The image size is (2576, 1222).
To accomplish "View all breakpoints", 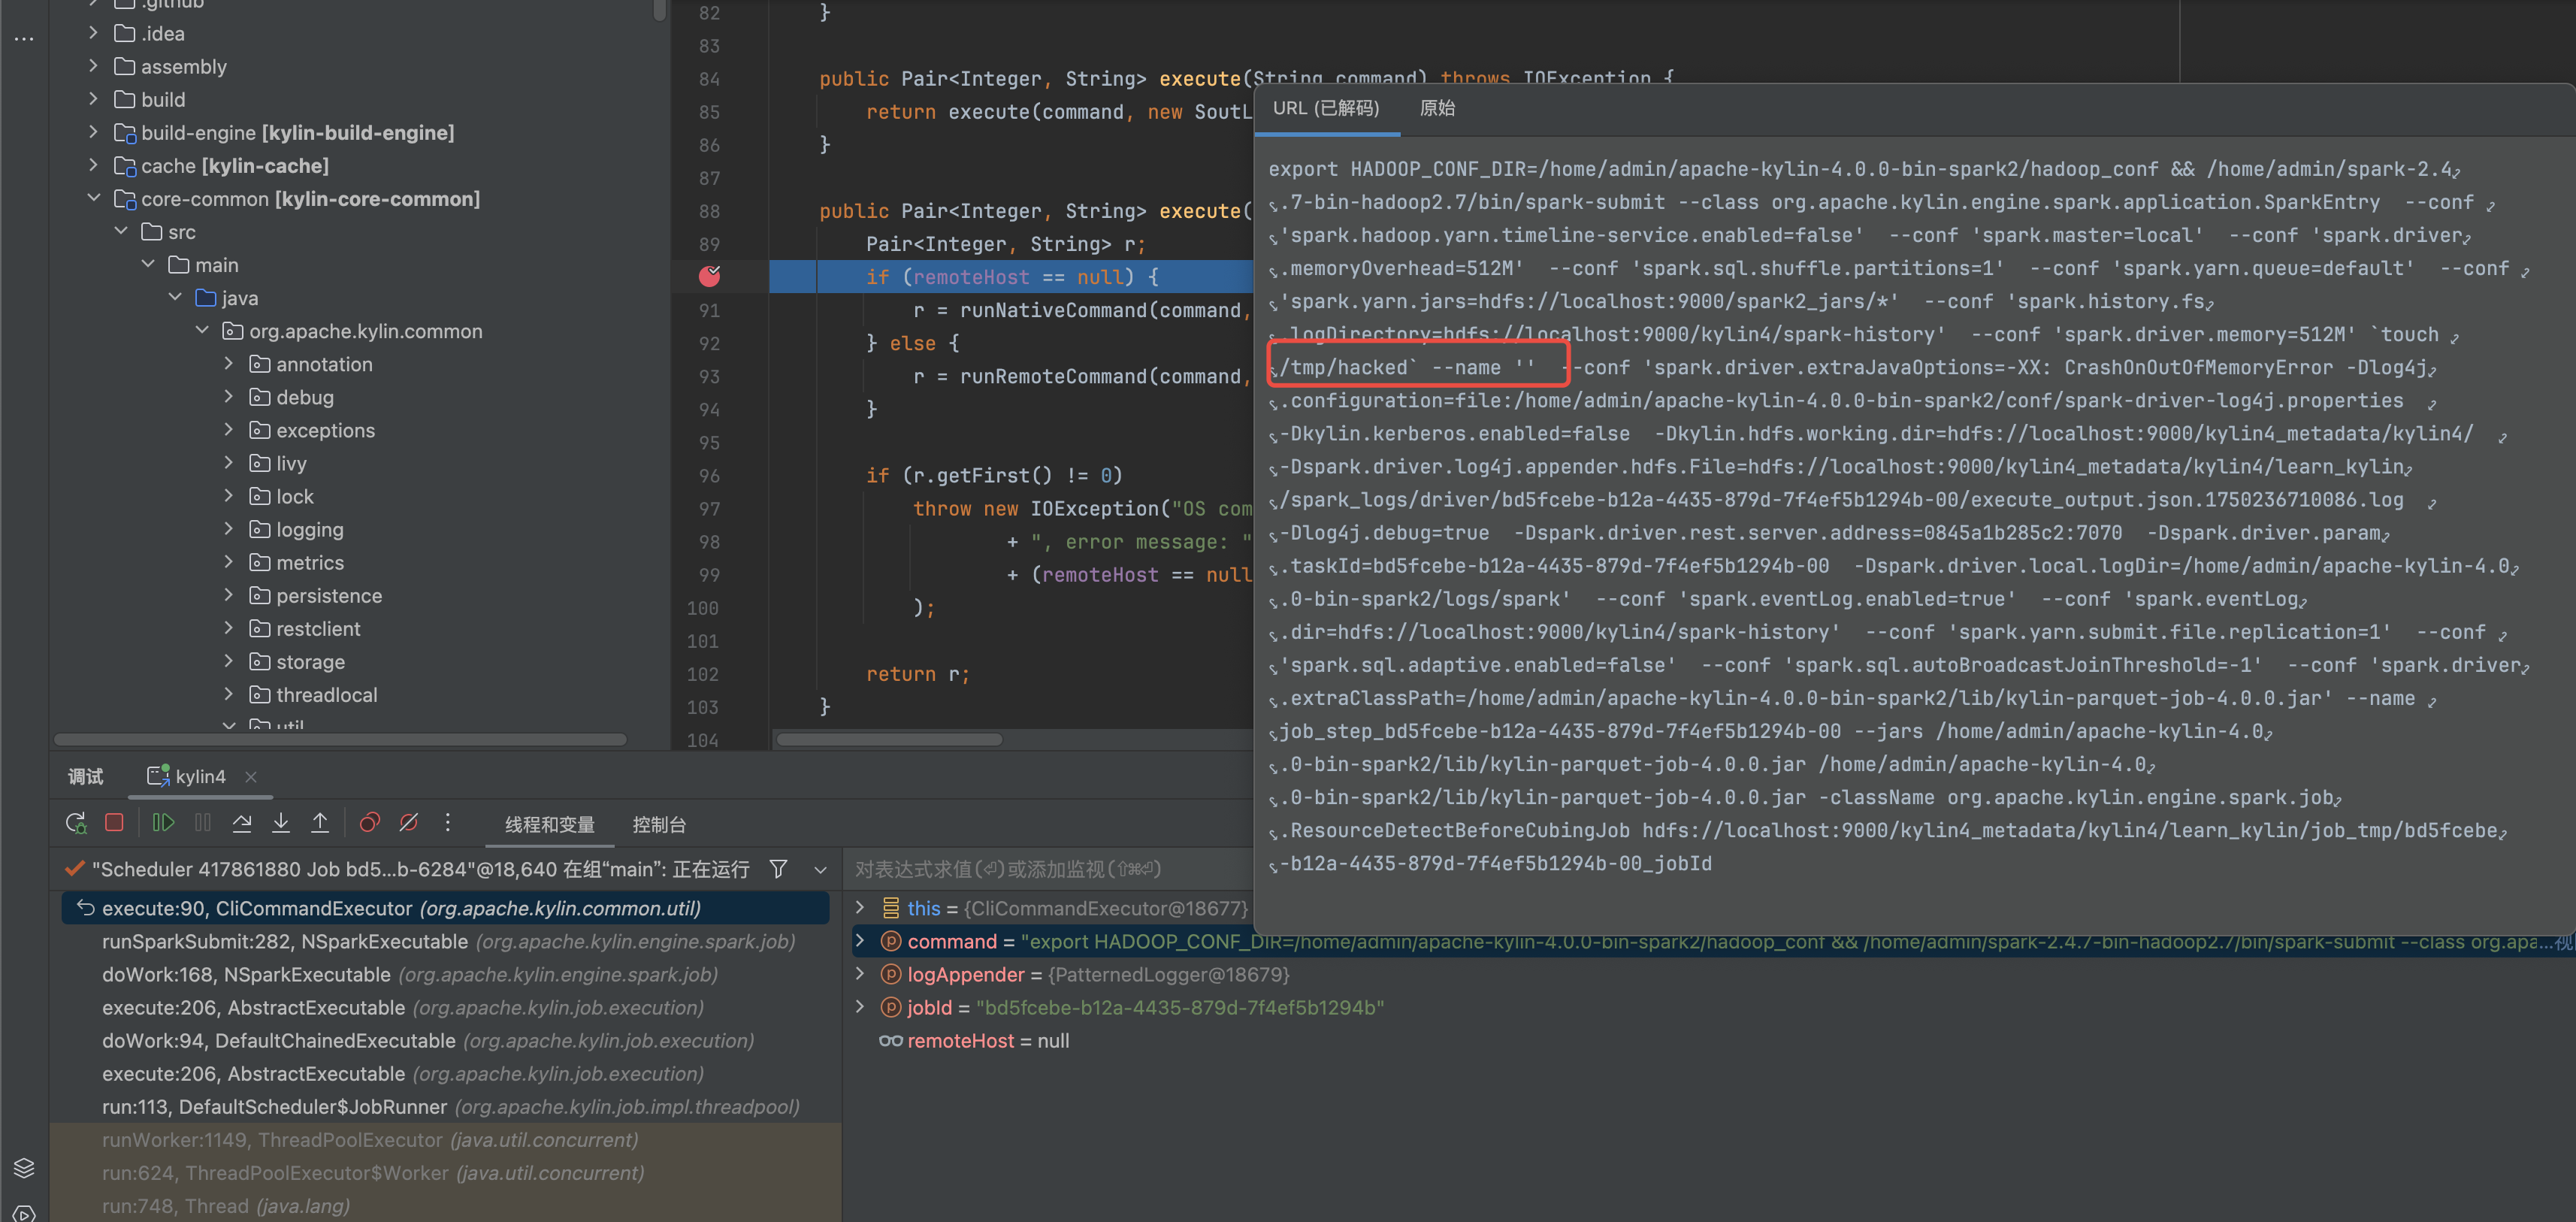I will pos(369,823).
